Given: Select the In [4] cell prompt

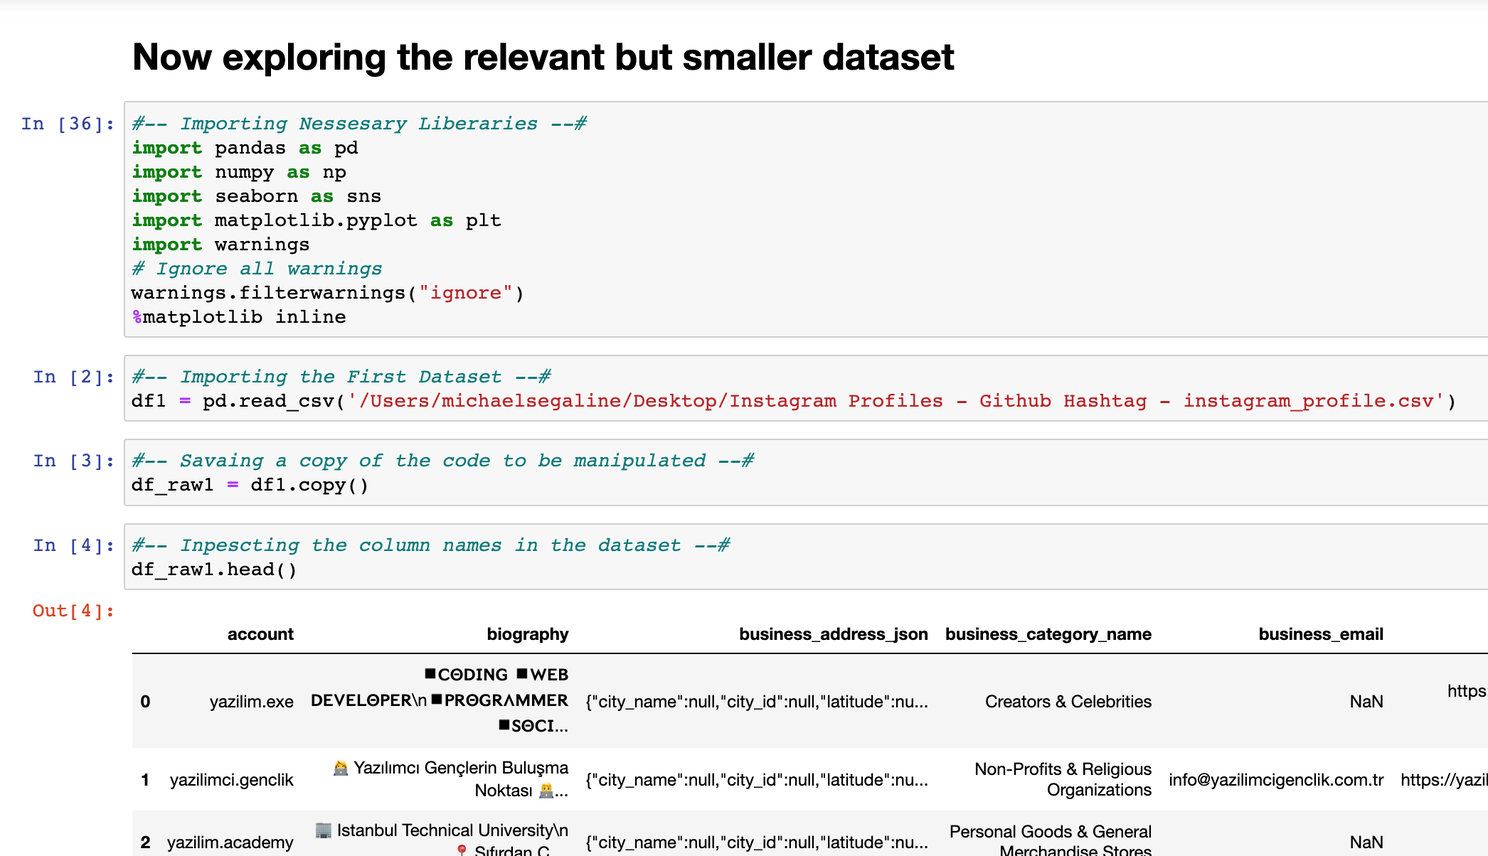Looking at the screenshot, I should [74, 546].
